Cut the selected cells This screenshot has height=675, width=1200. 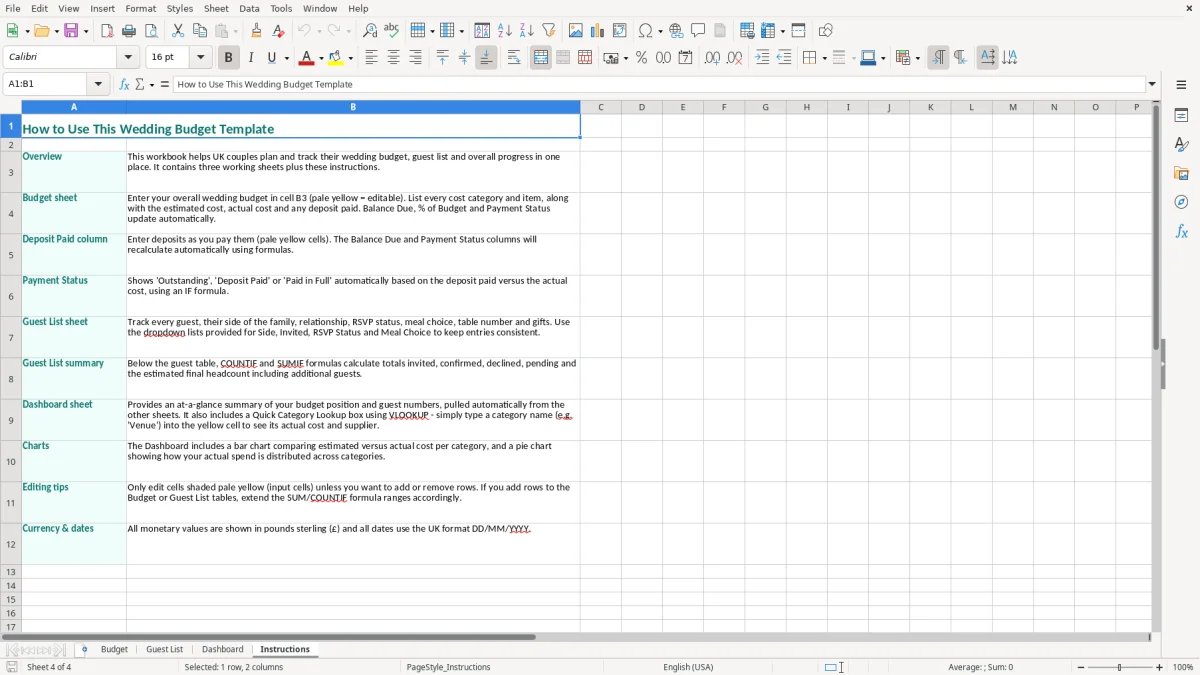(178, 31)
